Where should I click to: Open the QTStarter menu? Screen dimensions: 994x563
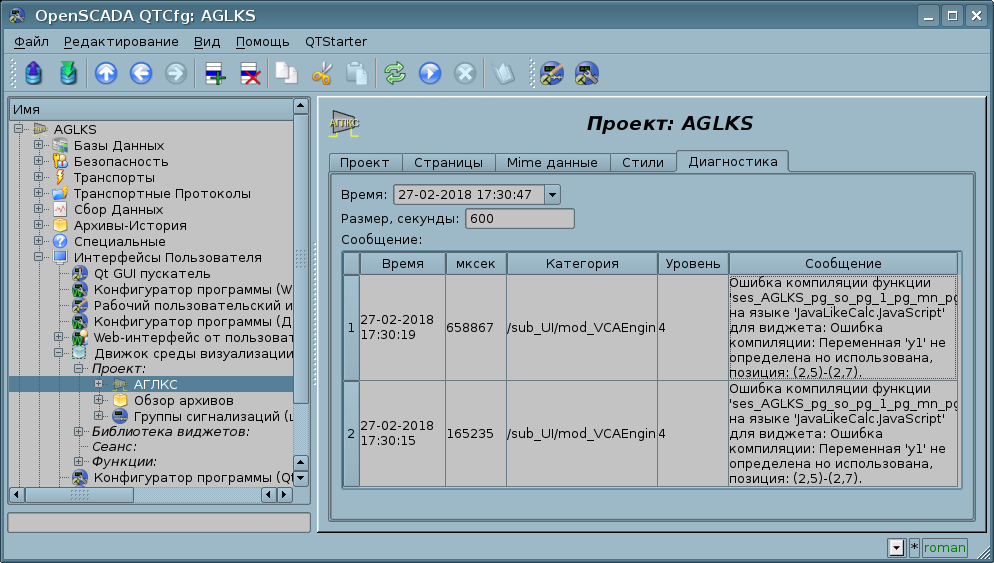tap(336, 42)
